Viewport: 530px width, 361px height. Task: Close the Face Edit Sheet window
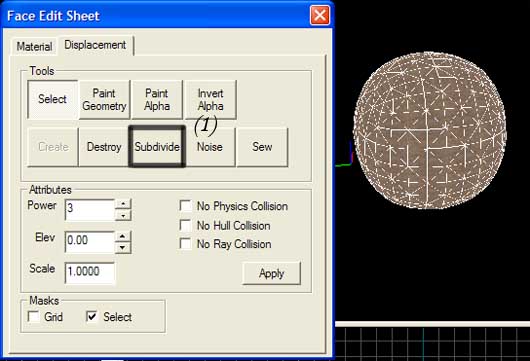point(319,15)
